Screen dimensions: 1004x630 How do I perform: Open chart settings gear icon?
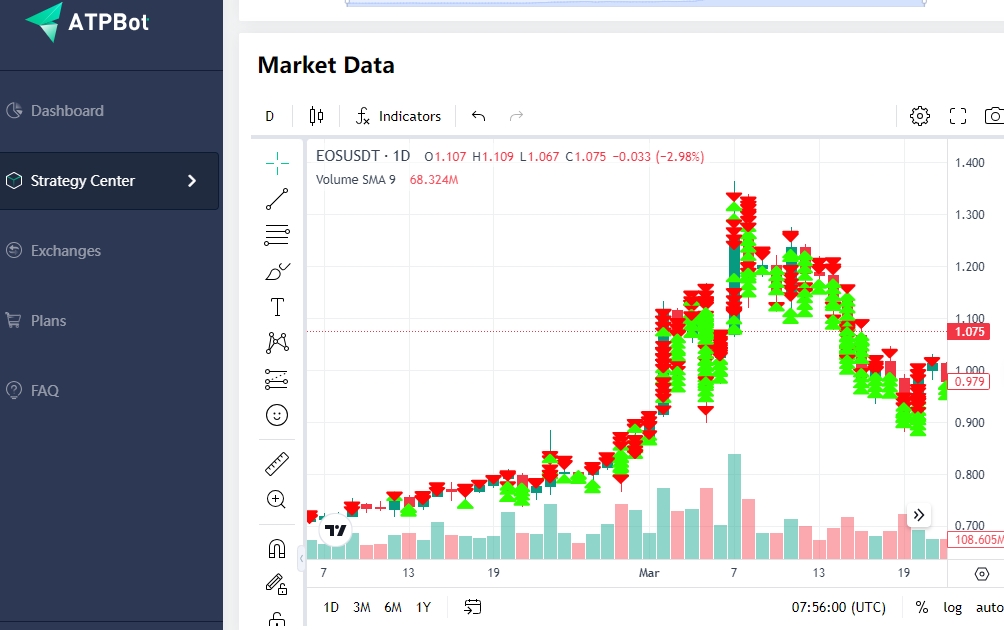coord(919,116)
